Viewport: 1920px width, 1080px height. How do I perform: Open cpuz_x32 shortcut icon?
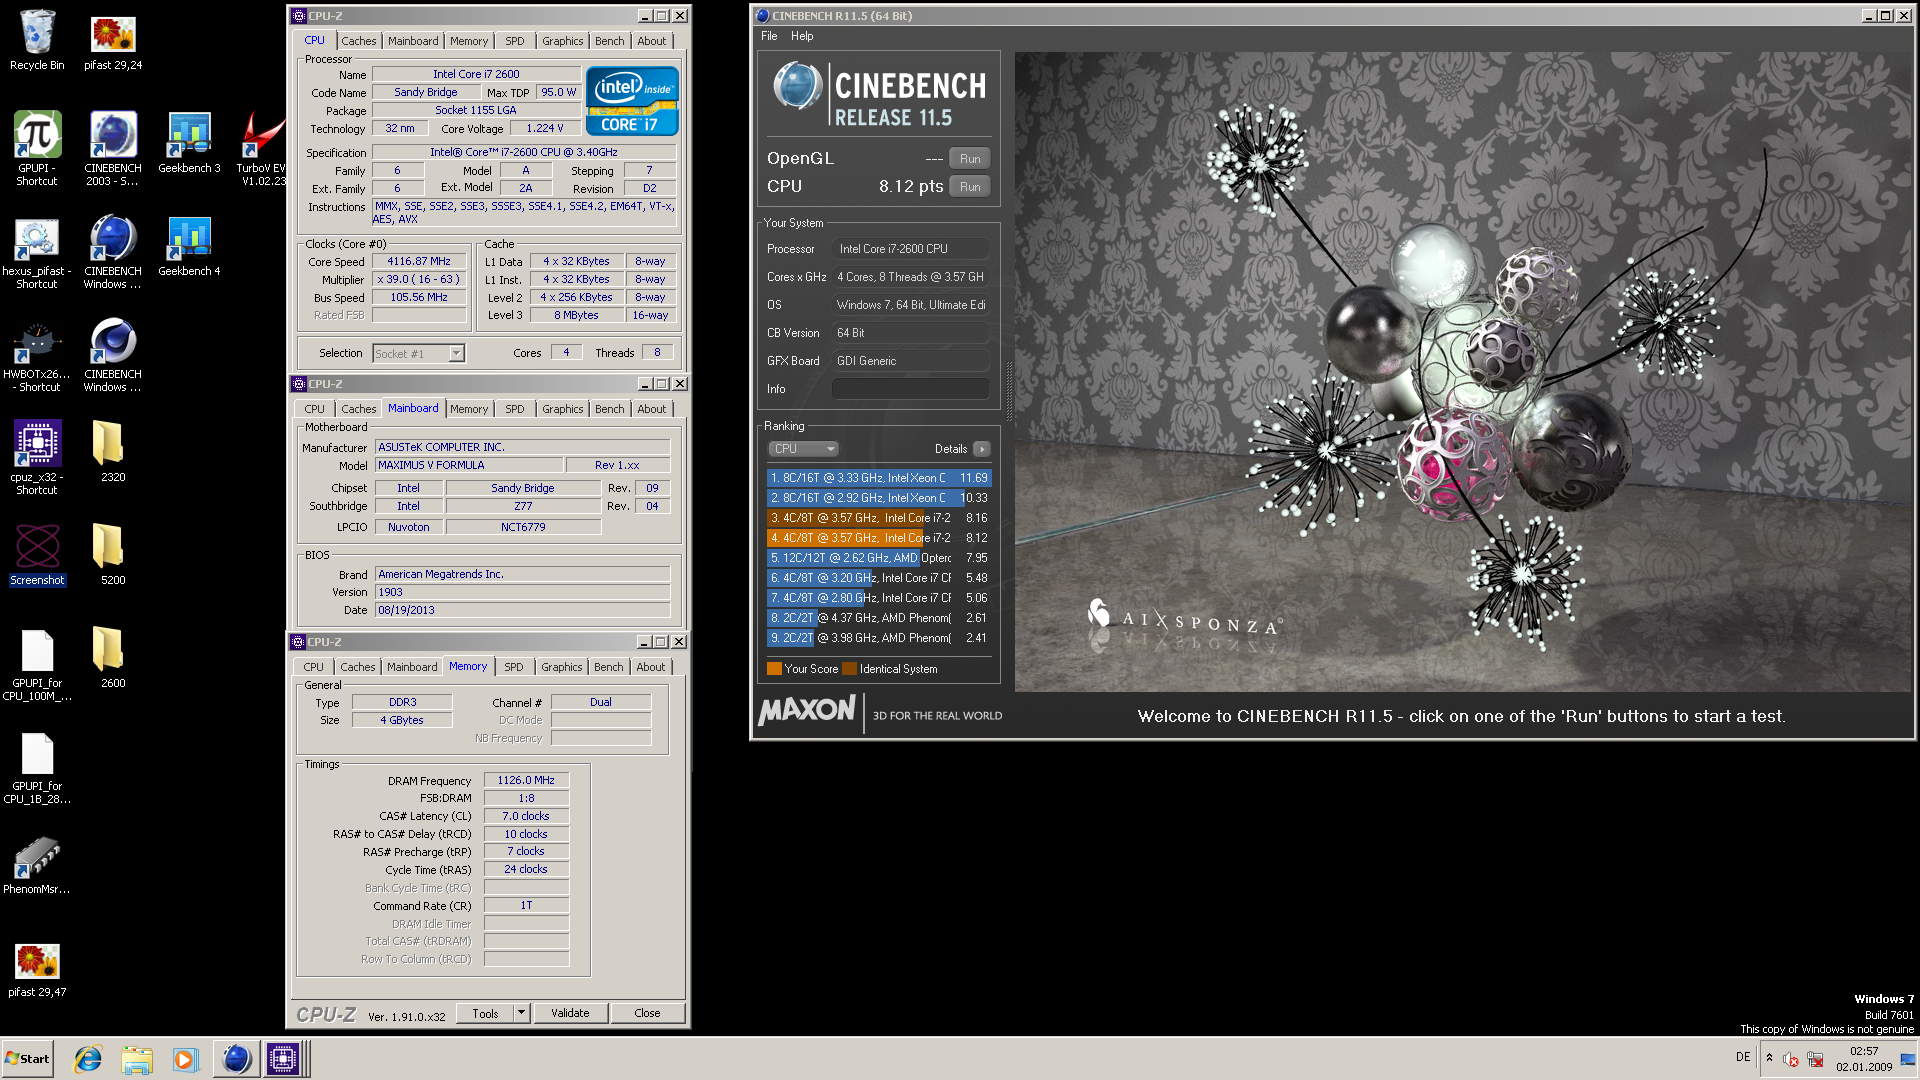[37, 458]
